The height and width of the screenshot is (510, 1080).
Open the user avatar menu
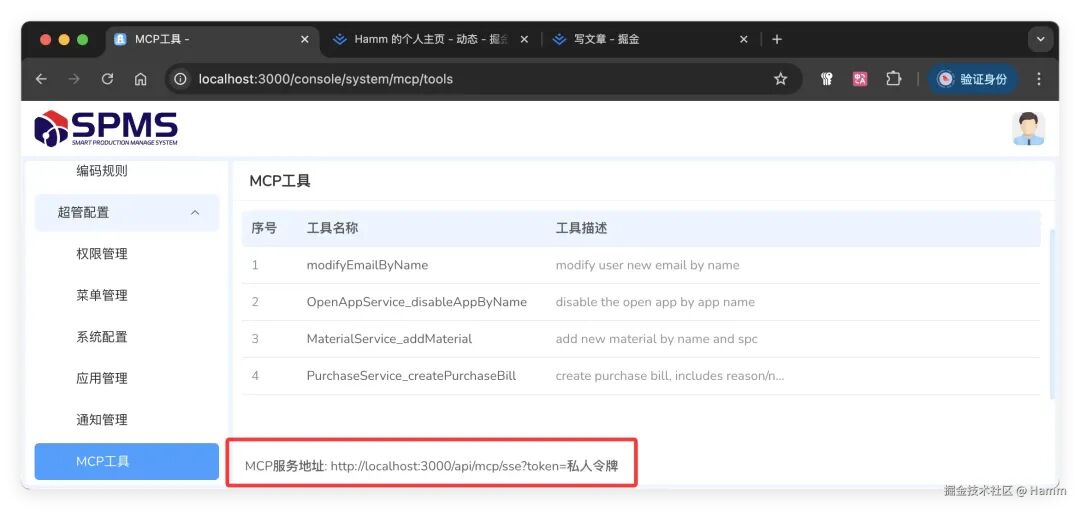click(x=1028, y=128)
